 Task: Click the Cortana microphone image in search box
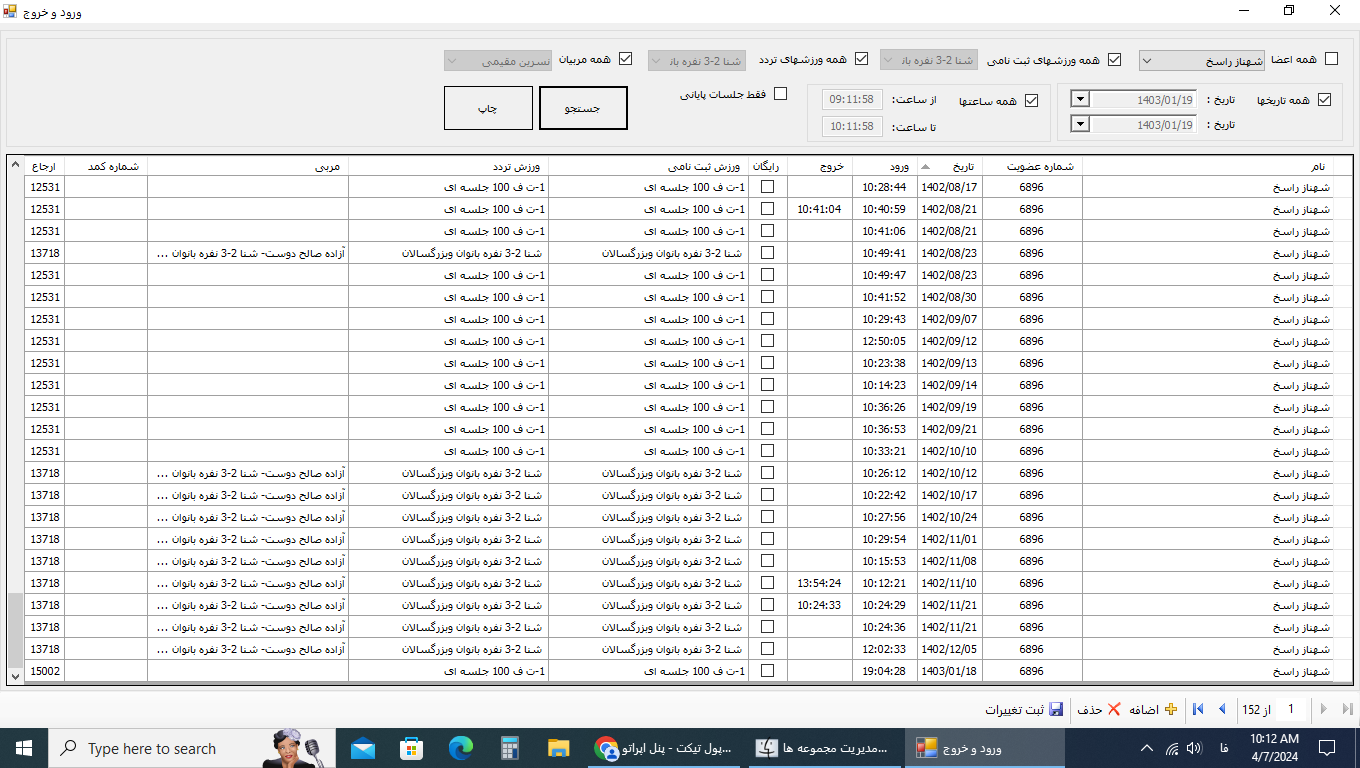point(295,748)
